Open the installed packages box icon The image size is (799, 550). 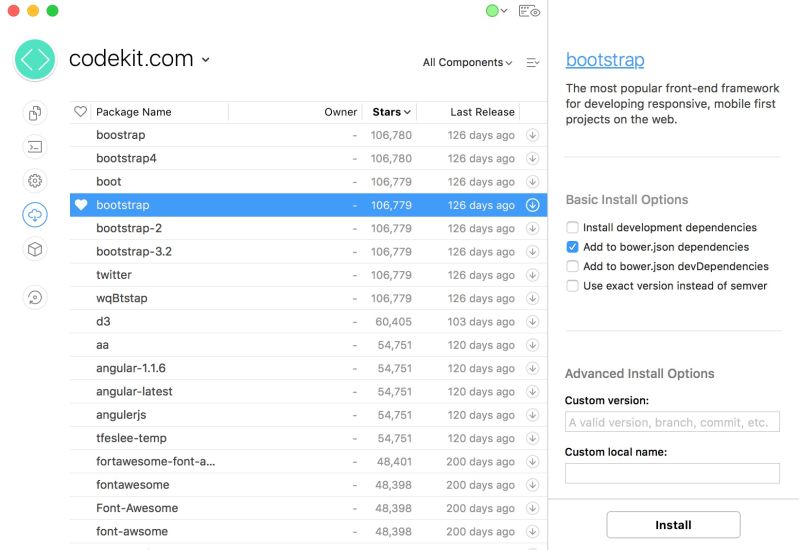[x=35, y=249]
